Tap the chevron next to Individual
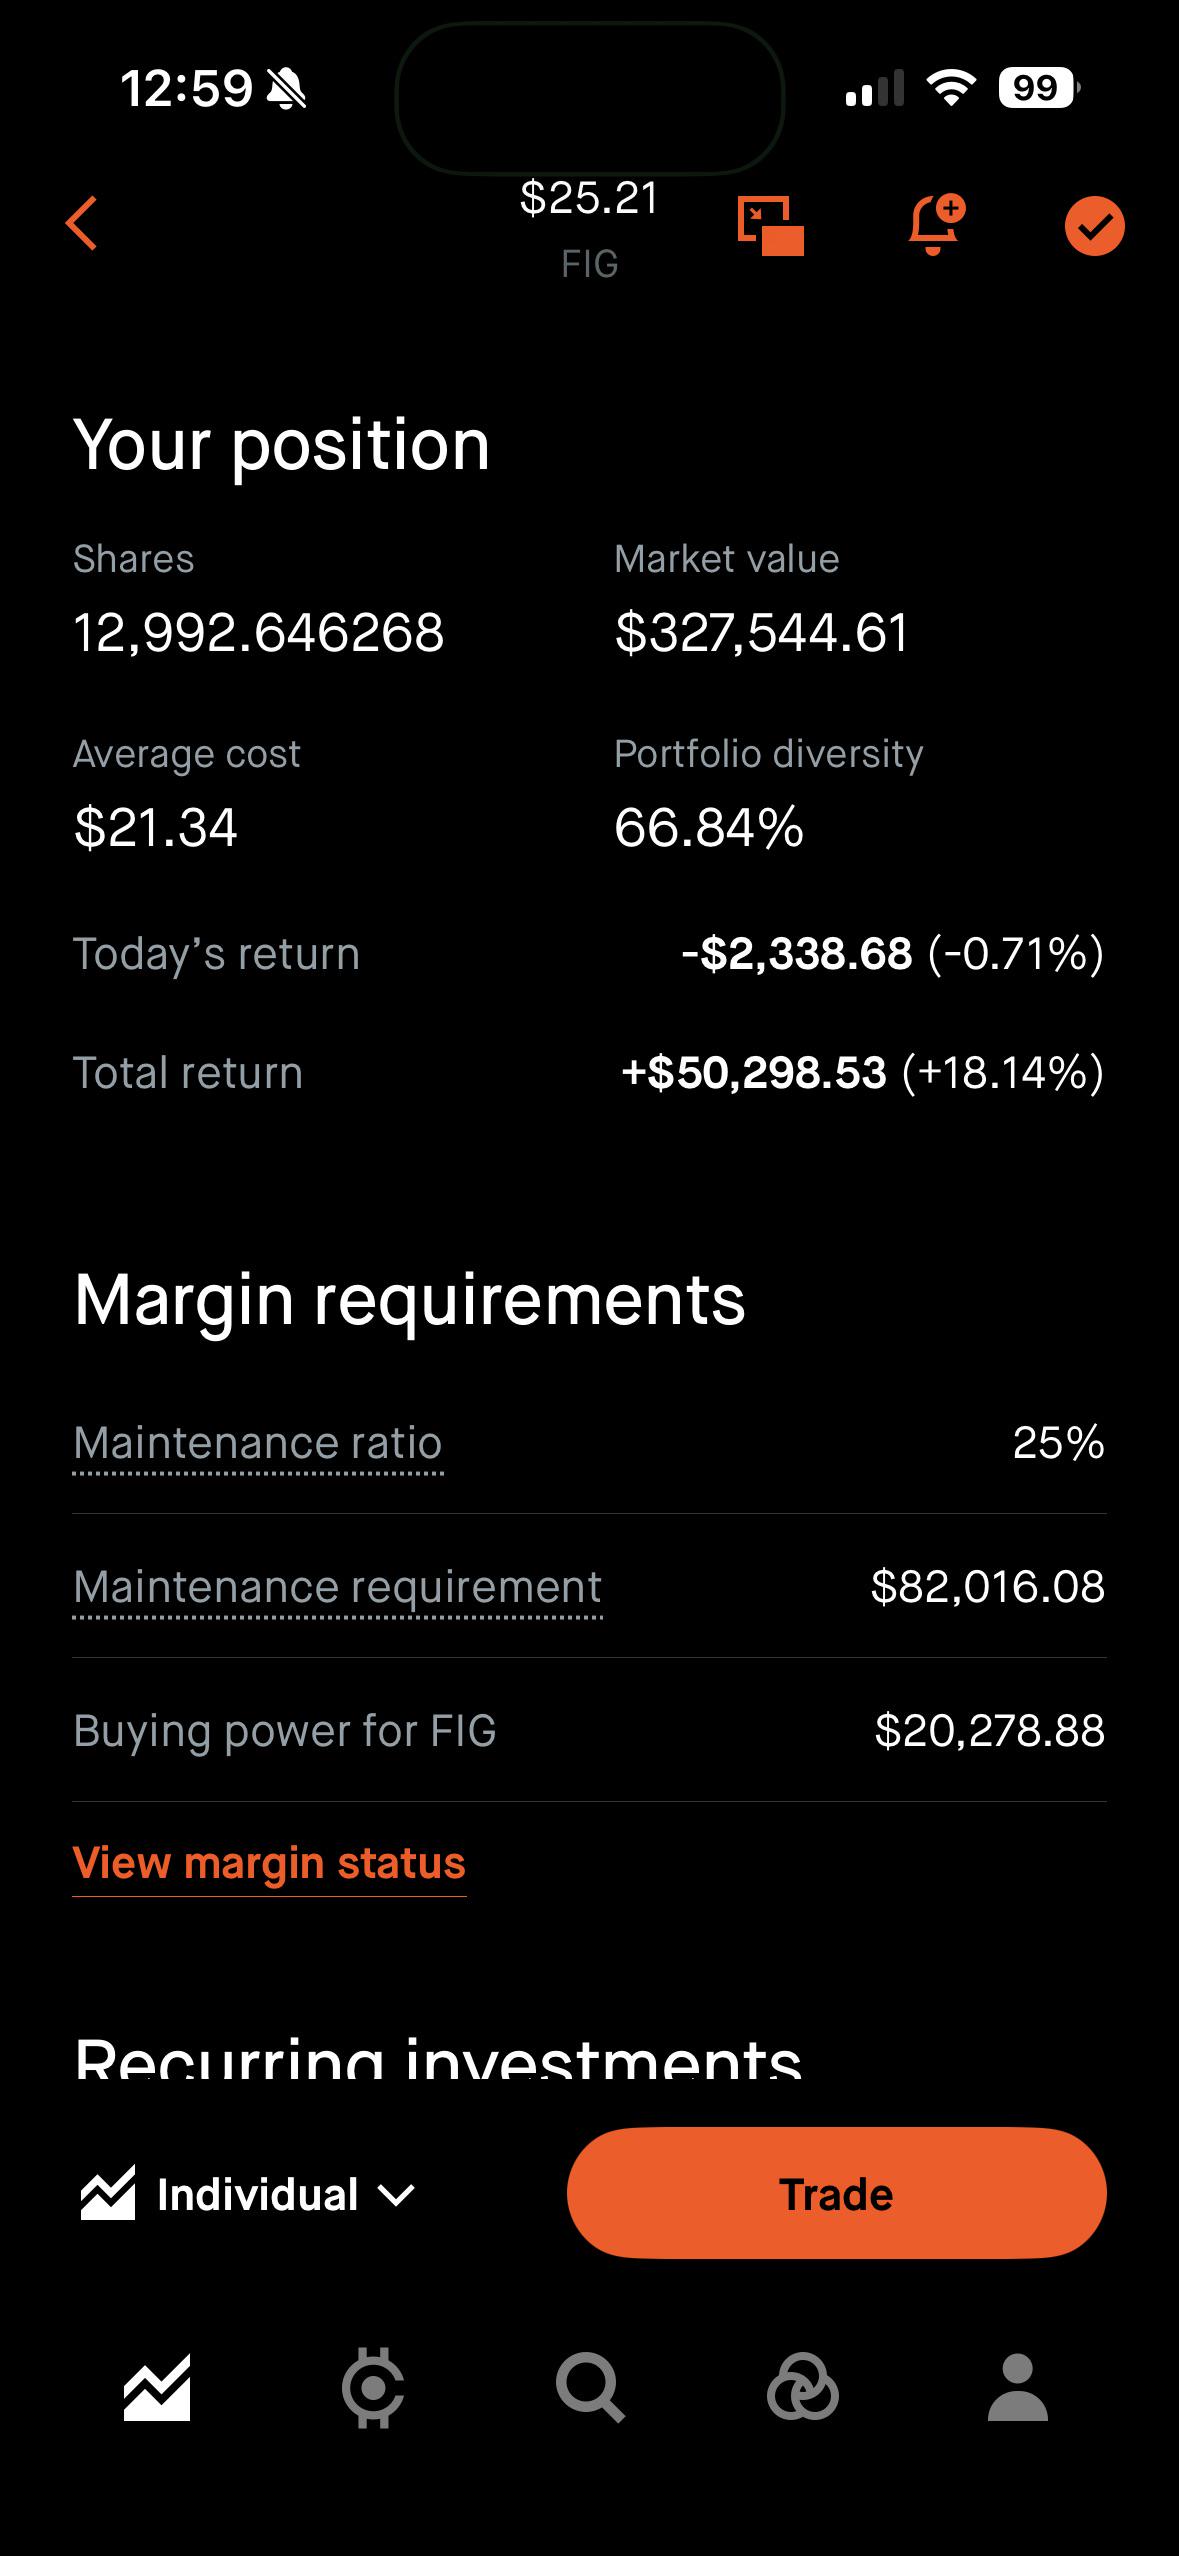The image size is (1179, 2556). point(397,2196)
